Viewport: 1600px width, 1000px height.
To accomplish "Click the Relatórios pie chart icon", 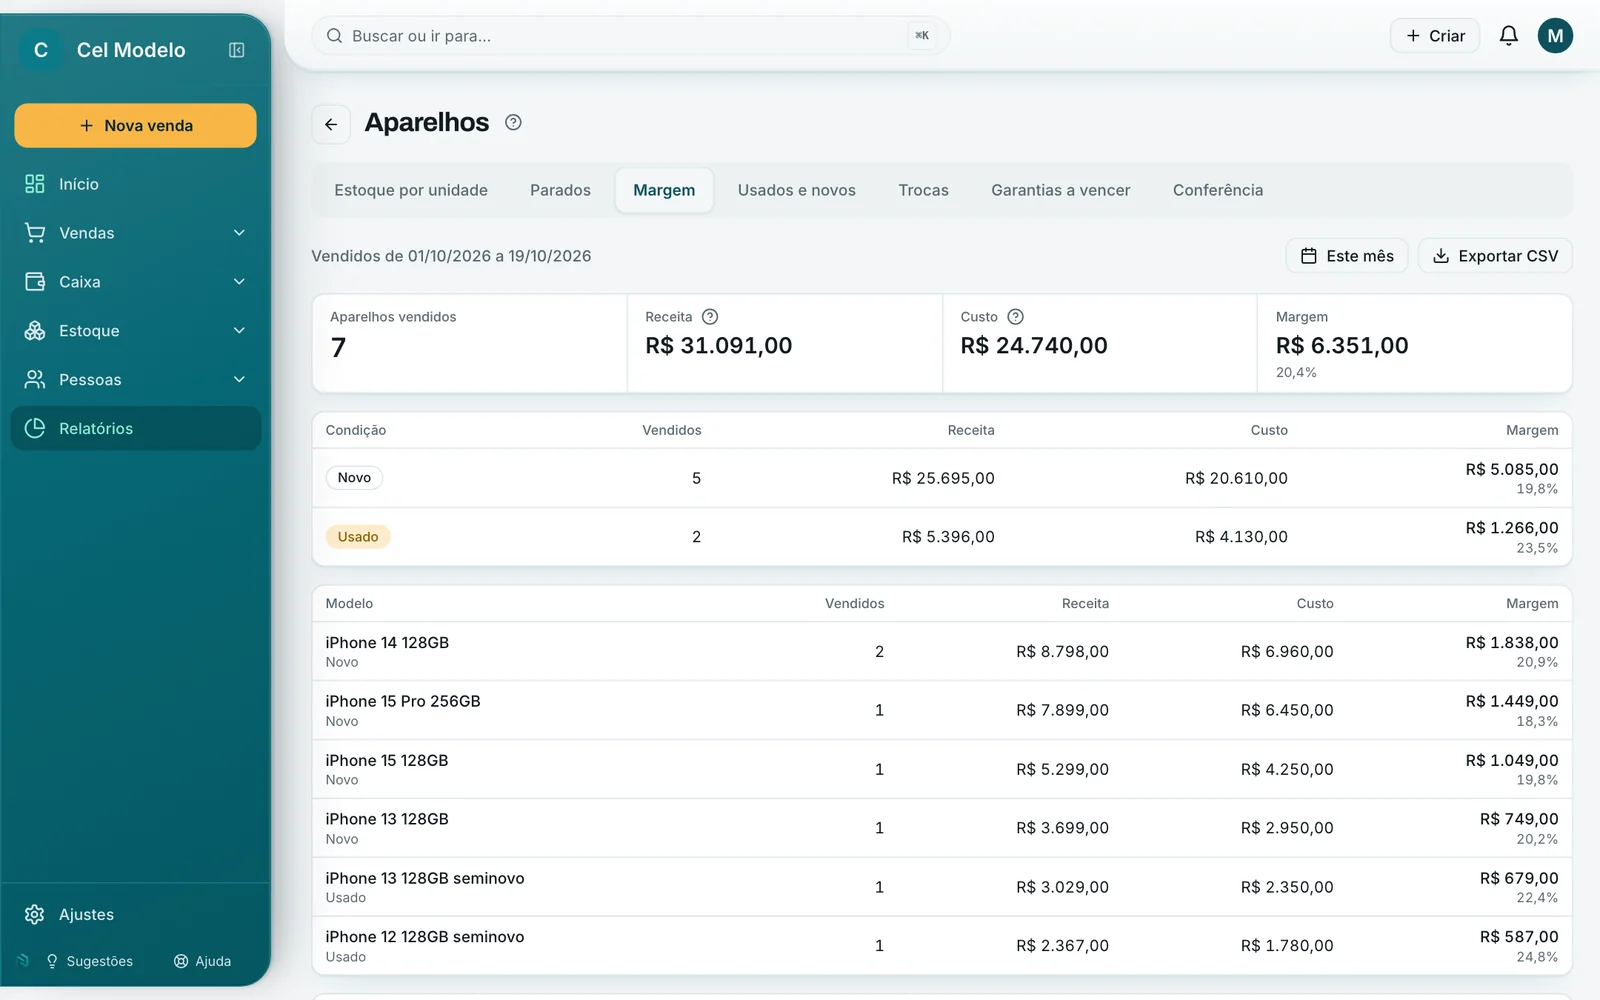I will [35, 428].
